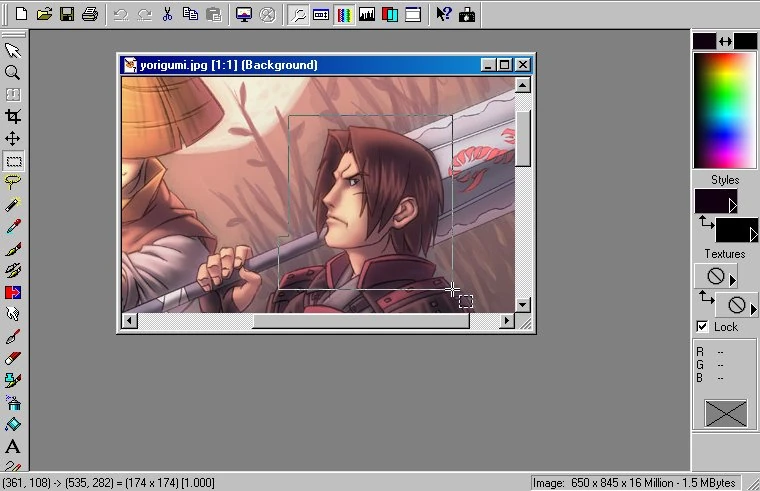Select the Mover tool

13,138
